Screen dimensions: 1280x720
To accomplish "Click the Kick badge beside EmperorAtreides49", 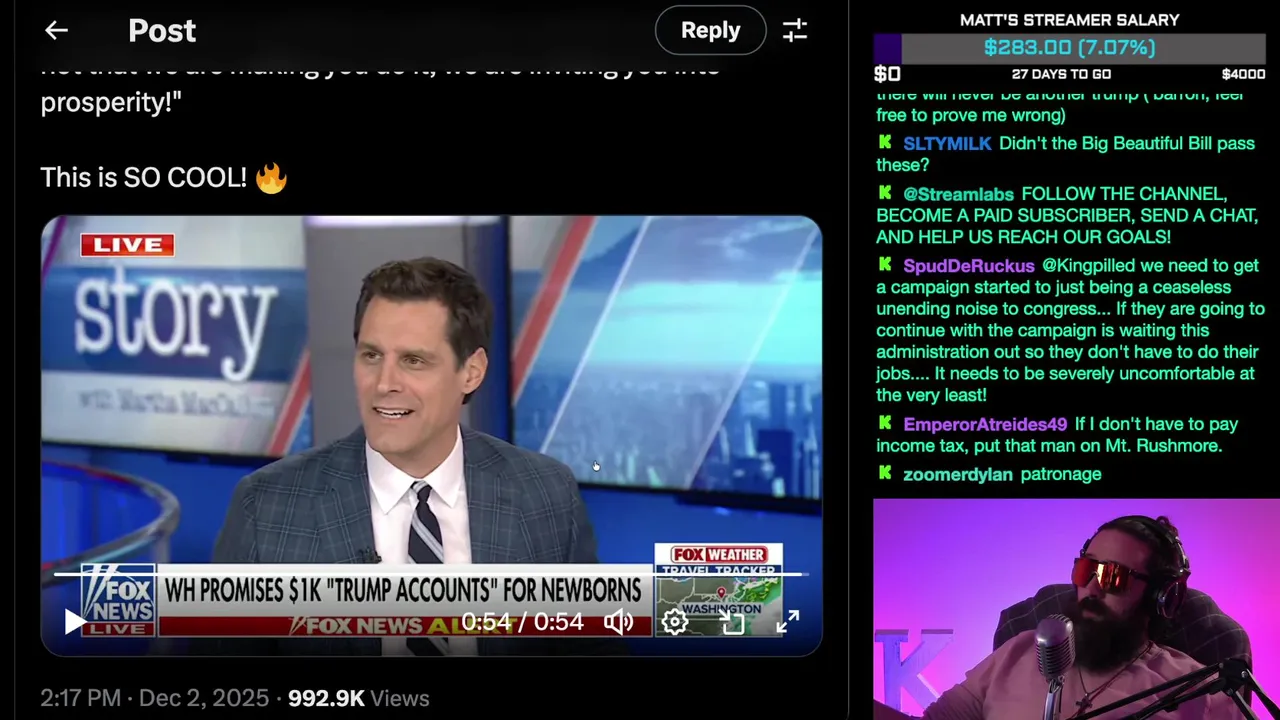I will (885, 423).
